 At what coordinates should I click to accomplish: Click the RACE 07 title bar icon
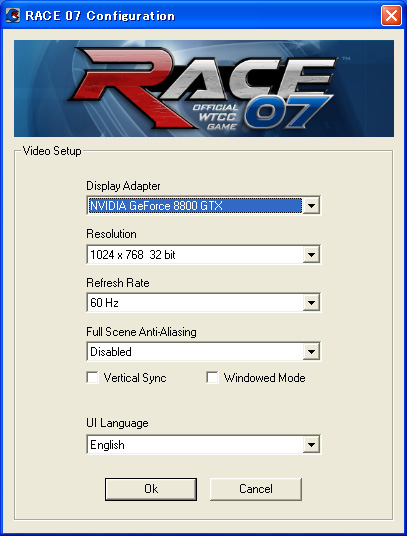pyautogui.click(x=13, y=16)
